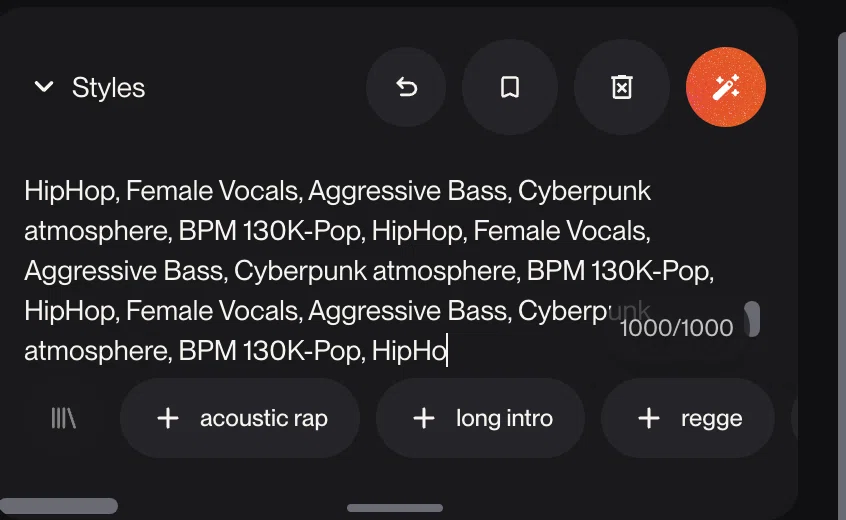Add the acoustic rap style tag
This screenshot has height=520, width=846.
240,418
